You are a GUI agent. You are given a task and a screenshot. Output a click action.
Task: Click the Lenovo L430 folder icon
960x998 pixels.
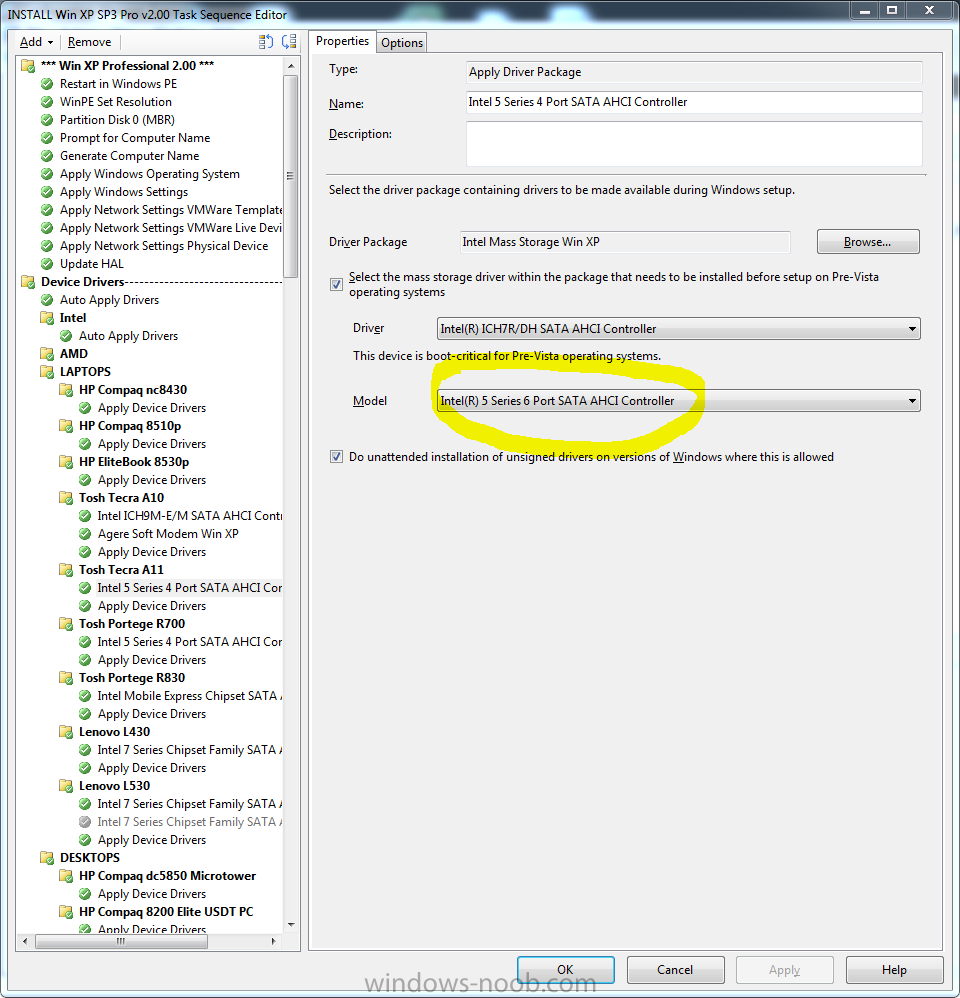pos(66,732)
